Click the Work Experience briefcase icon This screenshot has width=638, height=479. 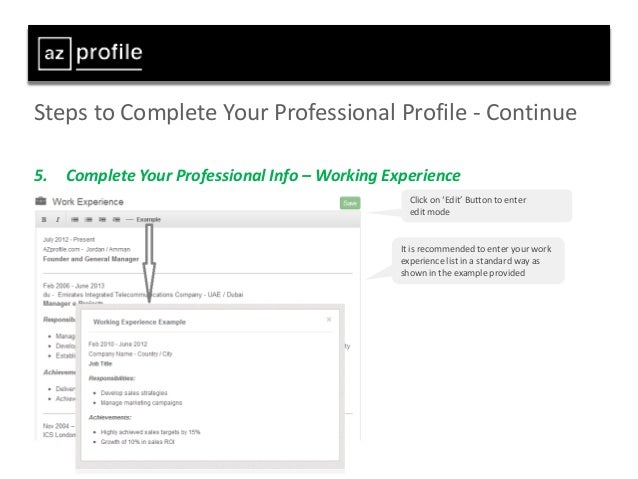(x=41, y=201)
